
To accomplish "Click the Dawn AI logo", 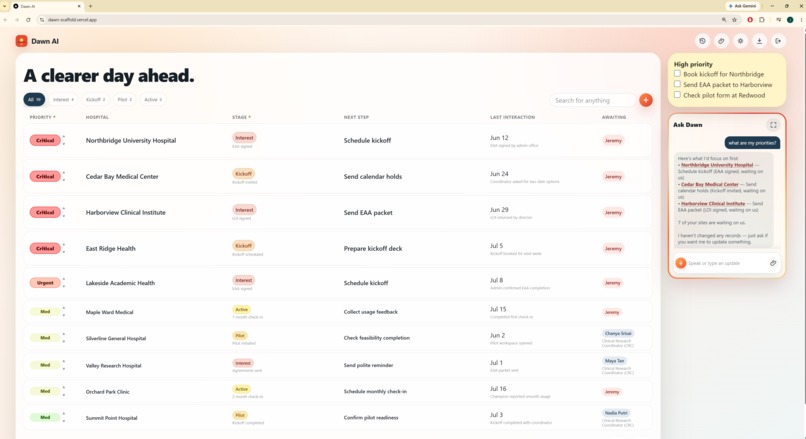I will tap(22, 41).
